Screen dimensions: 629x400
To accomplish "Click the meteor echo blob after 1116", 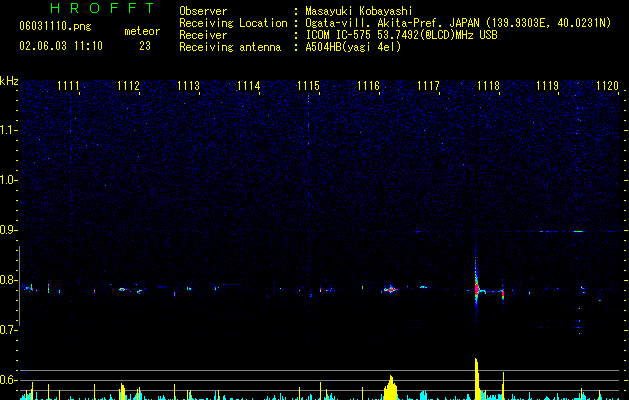I will coord(390,289).
